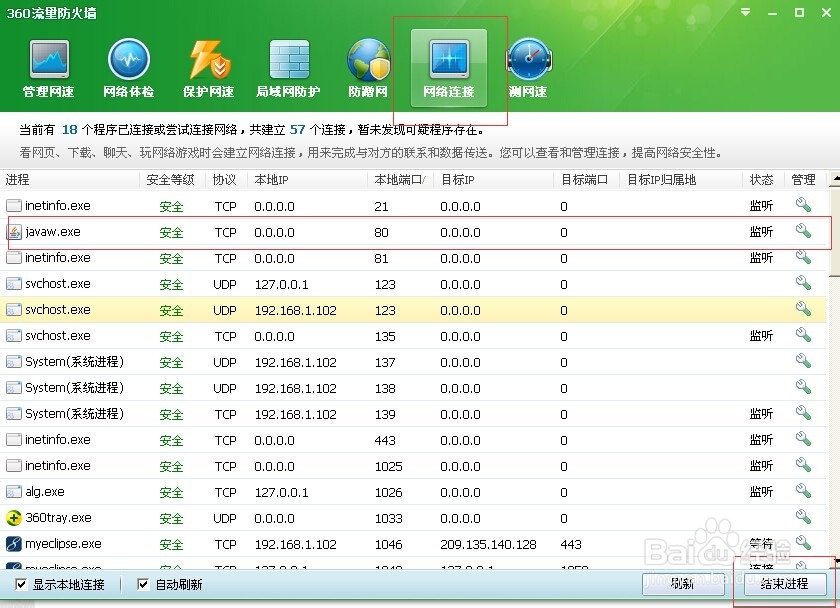This screenshot has width=840, height=608.
Task: Click the manage wrench for inetinfo.exe port 443
Action: (x=803, y=439)
